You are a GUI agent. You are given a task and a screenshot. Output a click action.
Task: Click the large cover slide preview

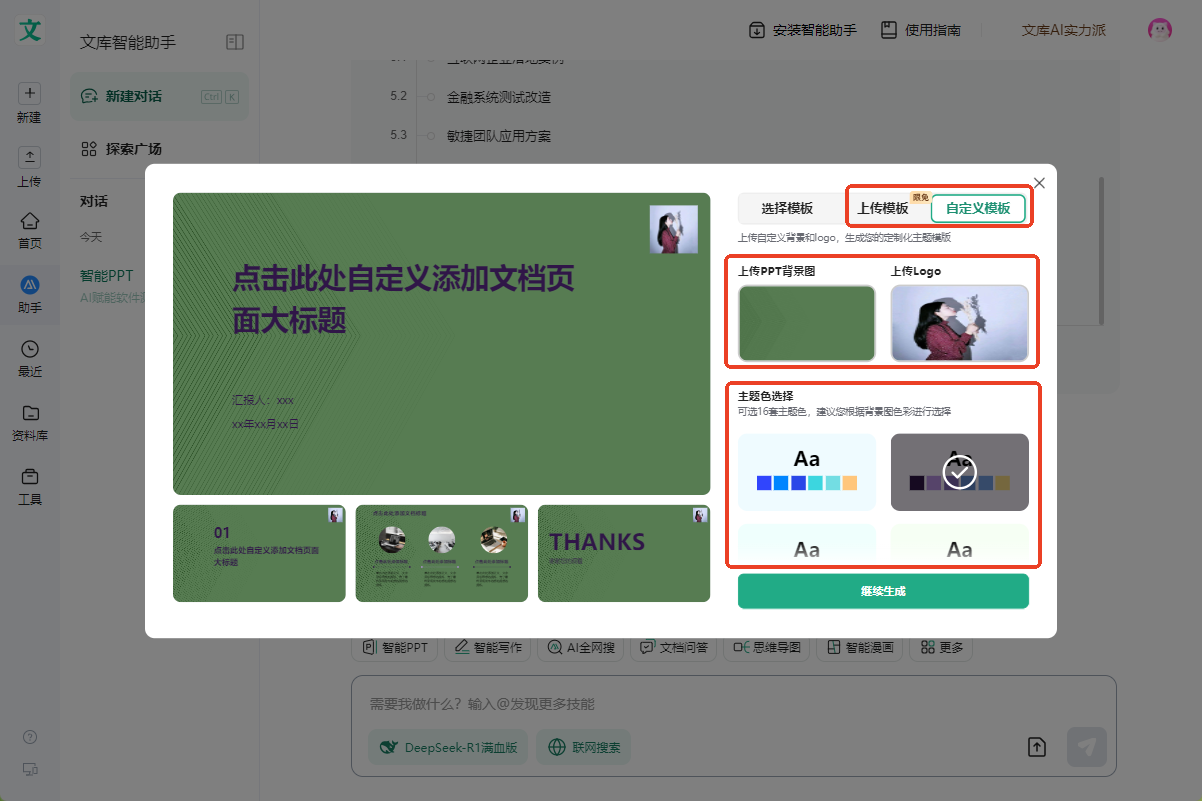tap(441, 344)
